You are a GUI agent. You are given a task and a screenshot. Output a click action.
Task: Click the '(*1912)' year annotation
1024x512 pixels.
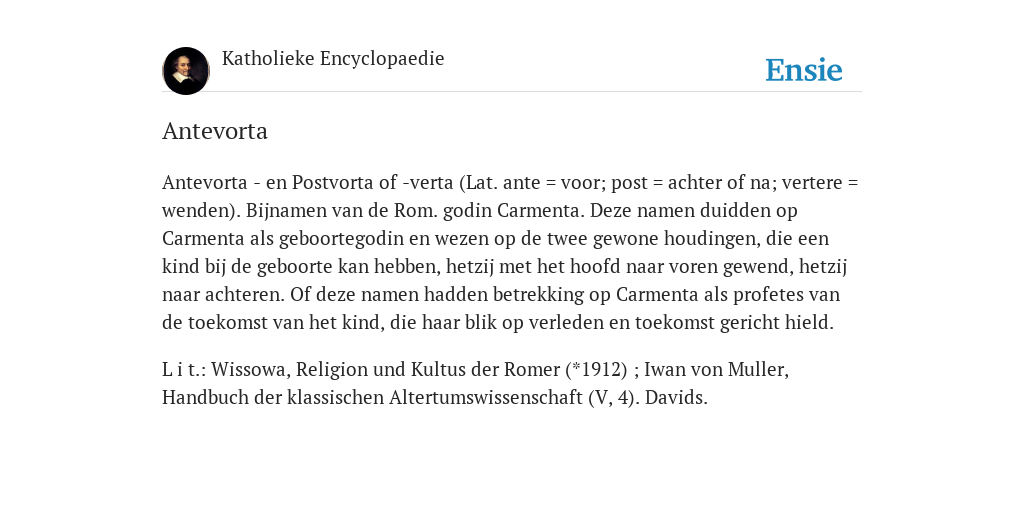coord(597,370)
